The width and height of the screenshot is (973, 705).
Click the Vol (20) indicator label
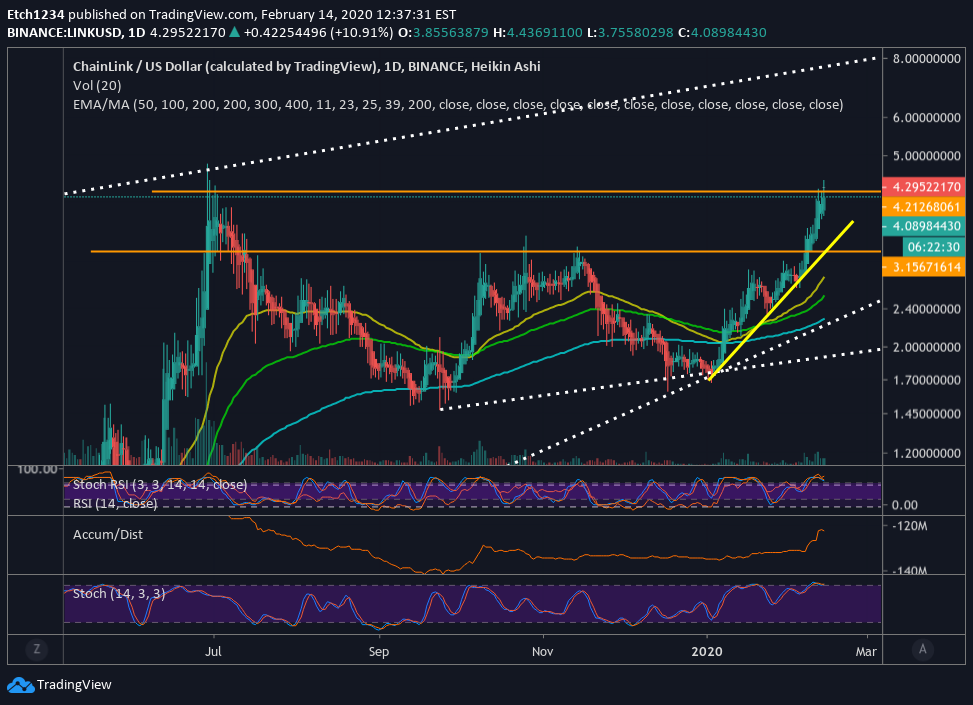click(97, 86)
